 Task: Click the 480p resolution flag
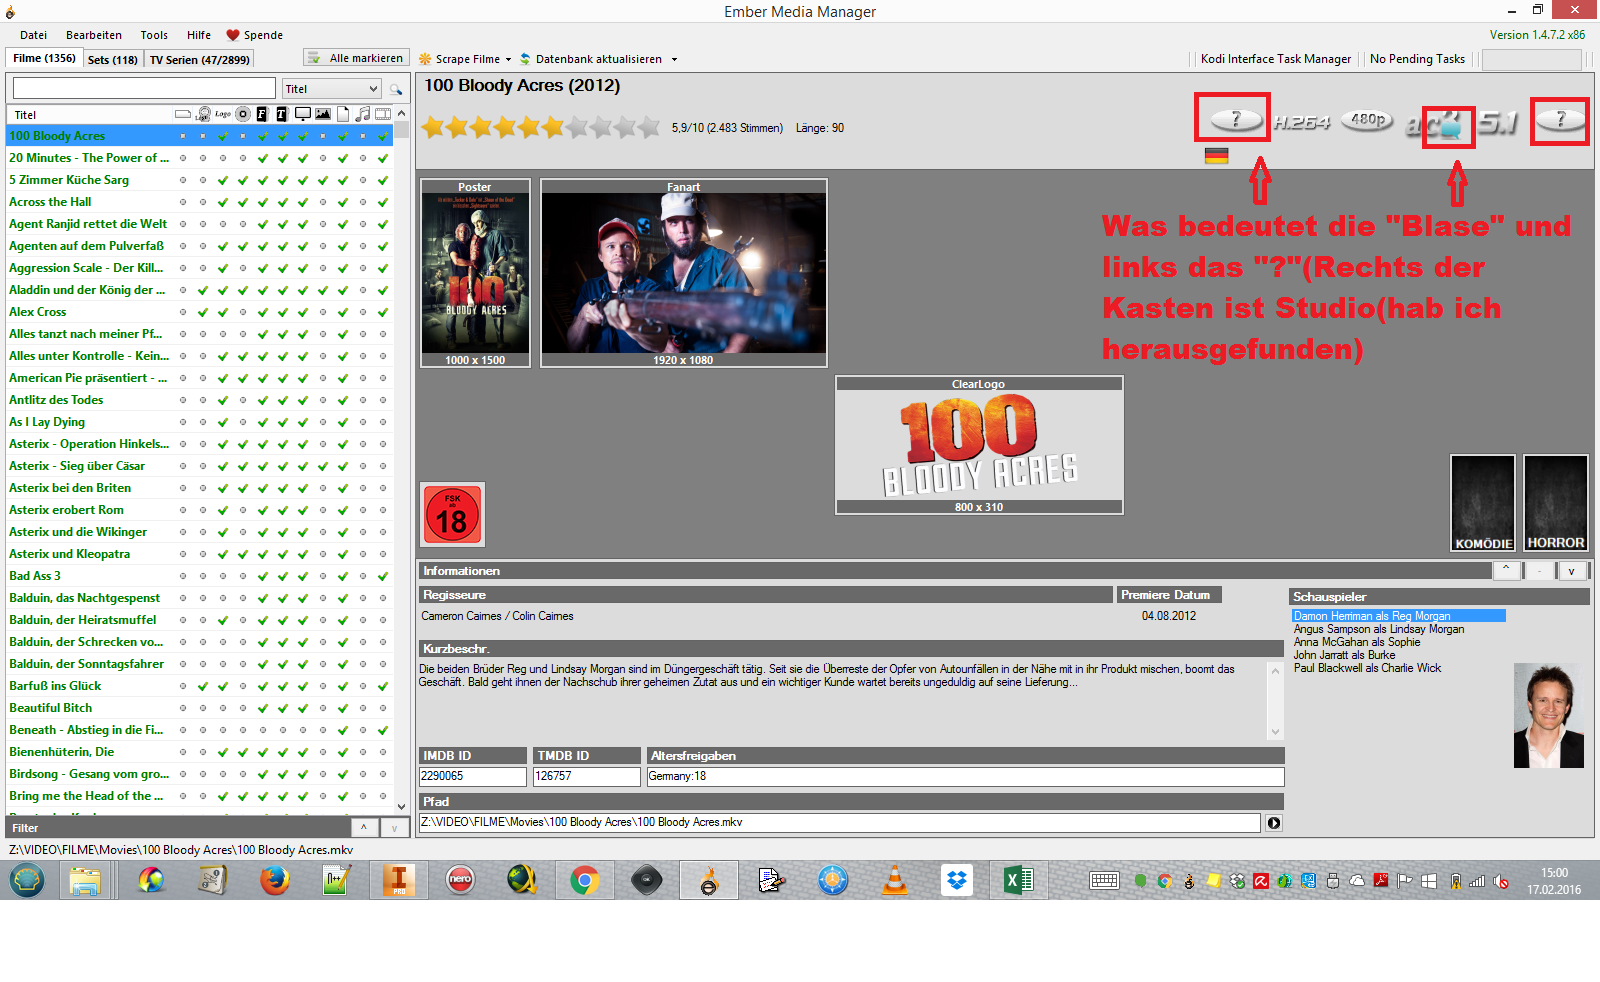1367,120
